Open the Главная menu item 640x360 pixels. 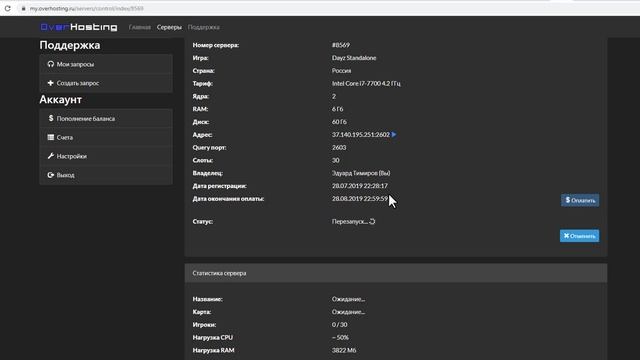click(140, 27)
